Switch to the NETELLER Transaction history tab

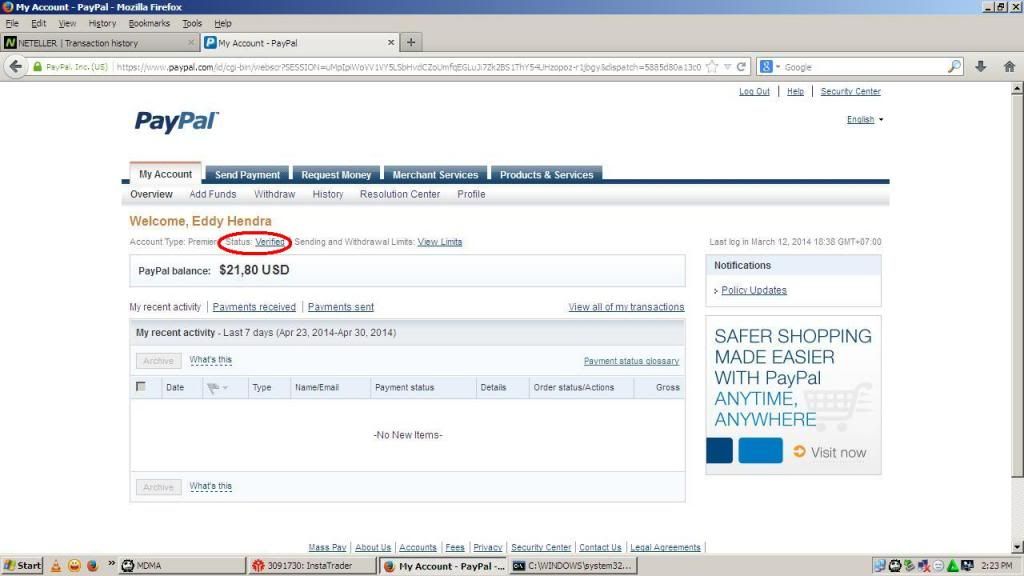tap(99, 43)
